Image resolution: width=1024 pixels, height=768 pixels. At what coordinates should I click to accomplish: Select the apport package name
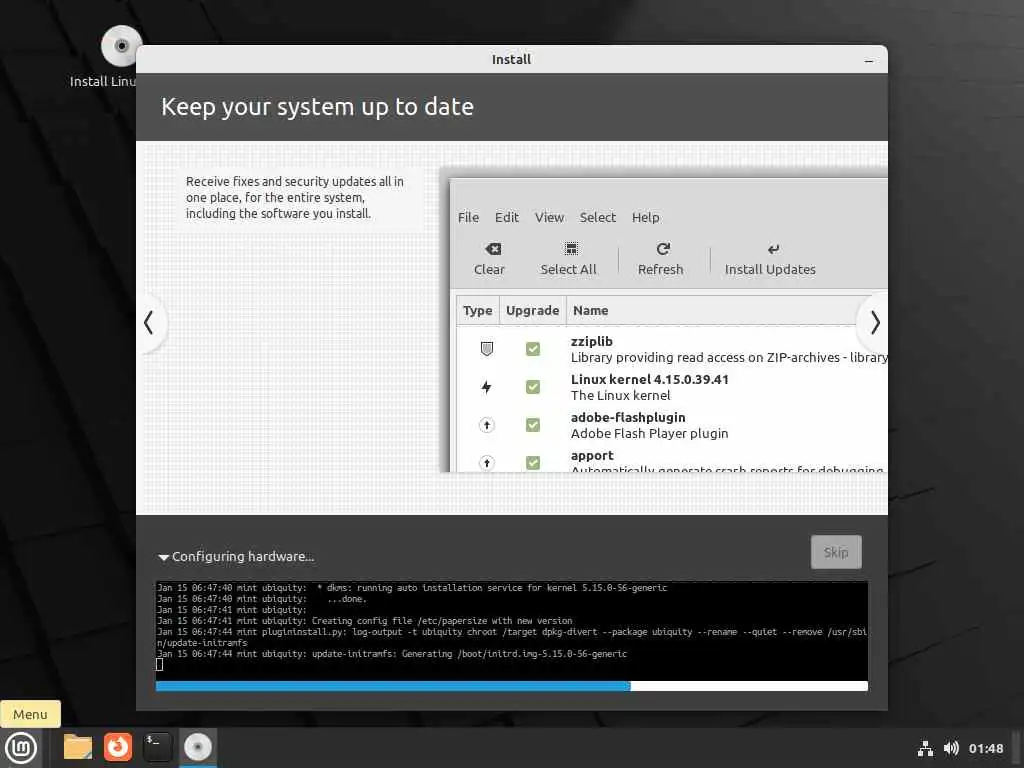[592, 455]
